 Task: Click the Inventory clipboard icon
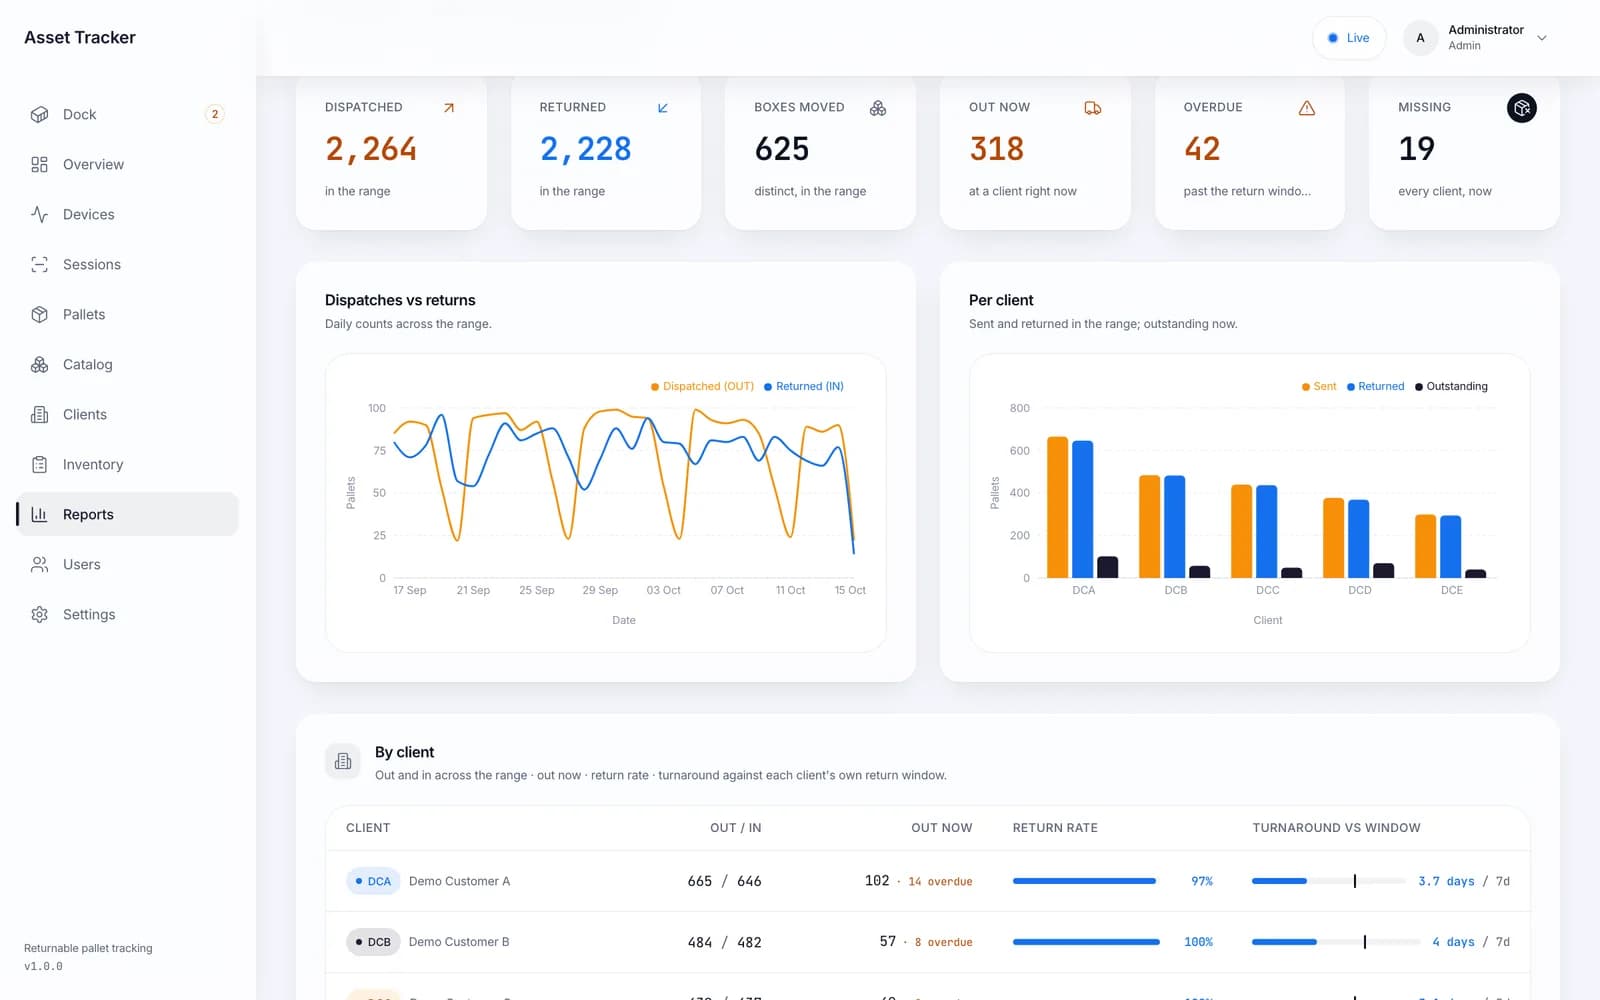[39, 464]
